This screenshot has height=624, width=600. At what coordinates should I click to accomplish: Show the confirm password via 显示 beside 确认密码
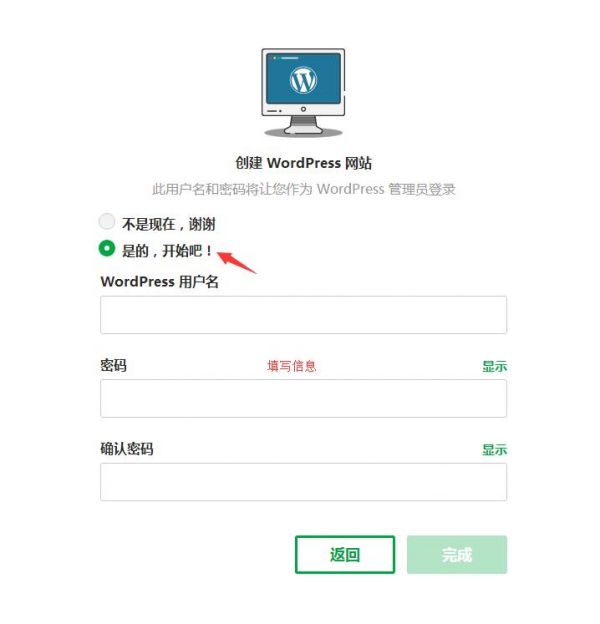point(495,450)
